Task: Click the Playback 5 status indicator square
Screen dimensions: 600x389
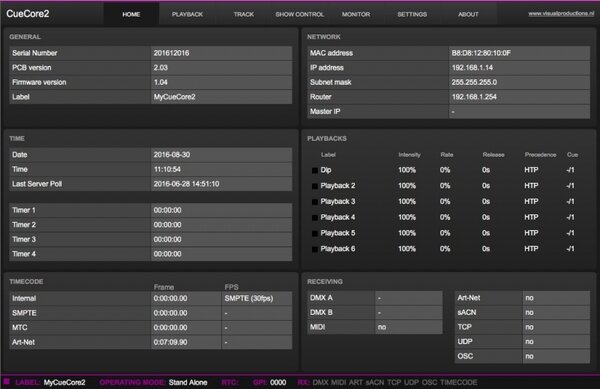Action: click(315, 233)
